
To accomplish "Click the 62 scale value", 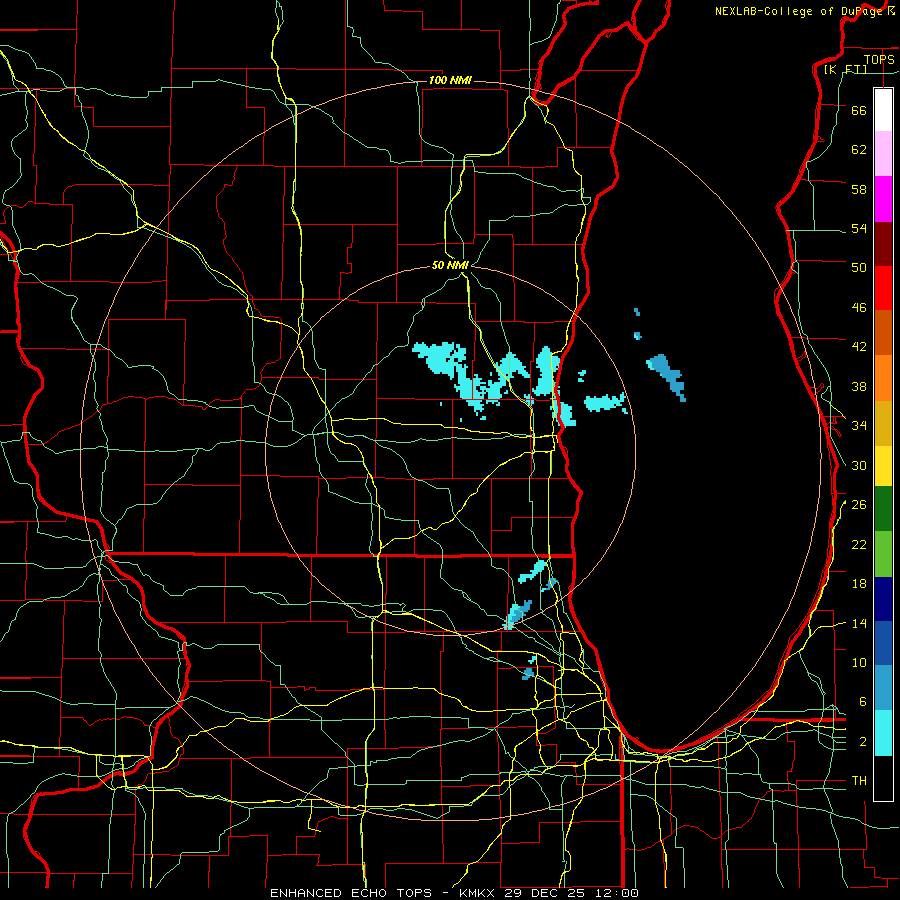I will point(859,150).
